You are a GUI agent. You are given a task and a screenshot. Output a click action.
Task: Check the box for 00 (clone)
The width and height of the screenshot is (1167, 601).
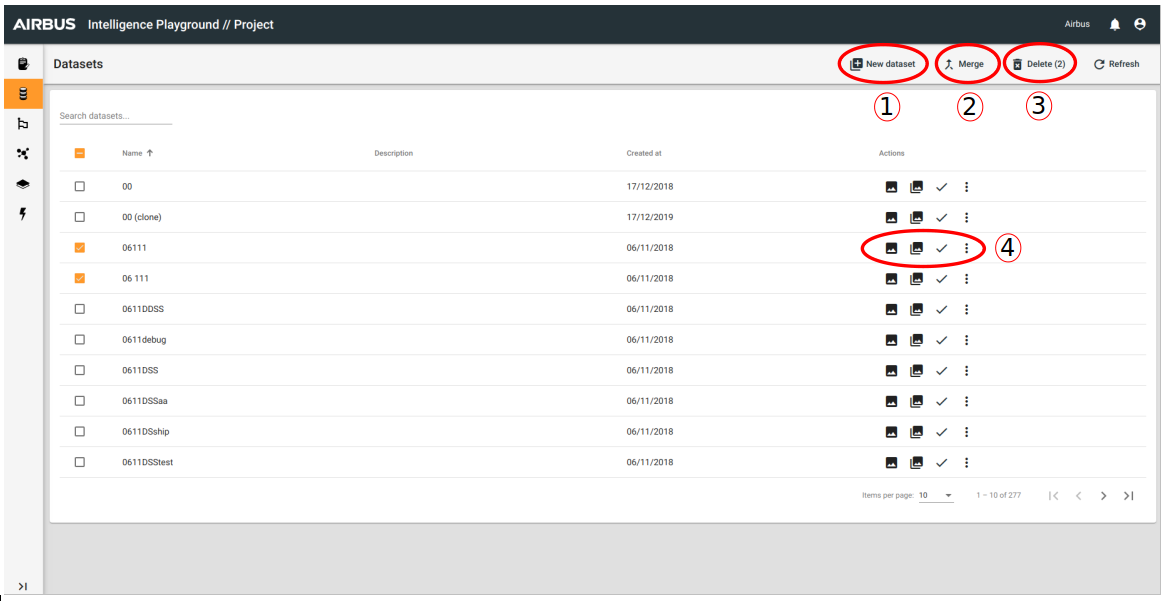pyautogui.click(x=80, y=217)
